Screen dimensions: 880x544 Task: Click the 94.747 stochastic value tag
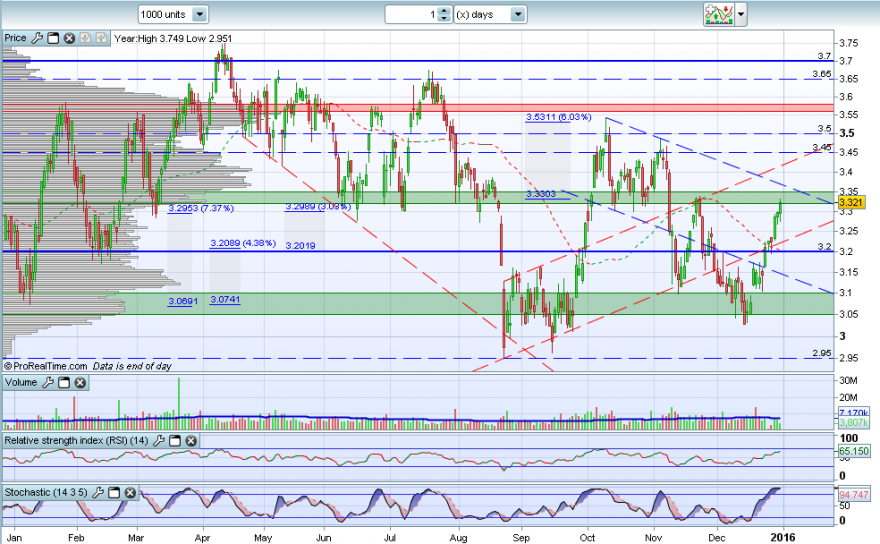(x=854, y=495)
